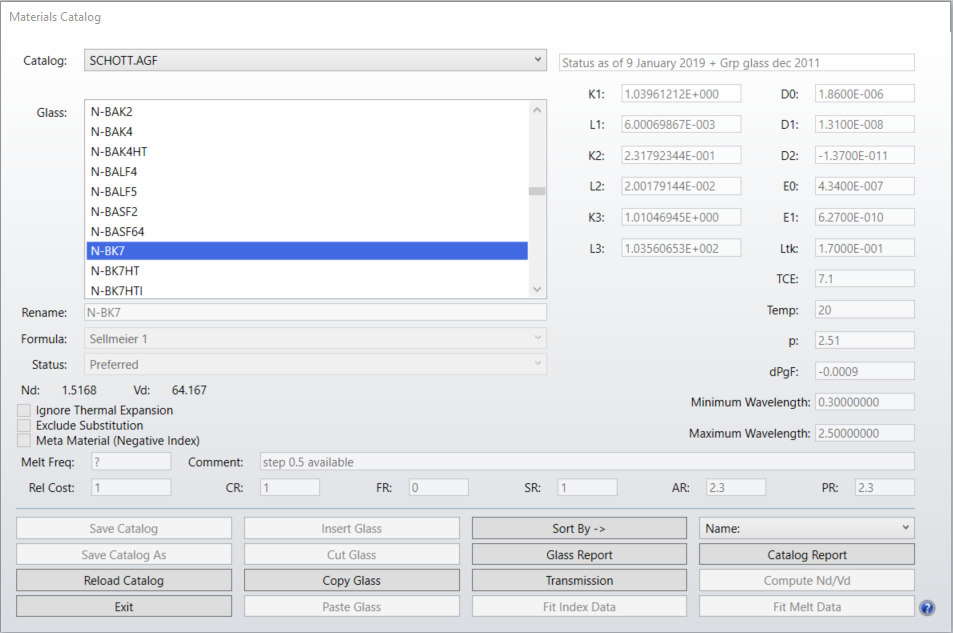This screenshot has height=633, width=953.
Task: Click the glass list scroll down arrow
Action: (537, 289)
